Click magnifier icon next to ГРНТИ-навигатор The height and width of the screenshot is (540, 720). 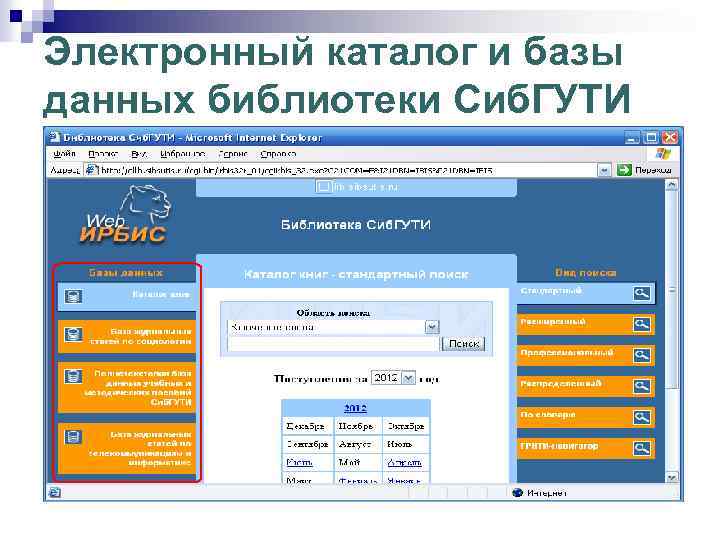(641, 449)
